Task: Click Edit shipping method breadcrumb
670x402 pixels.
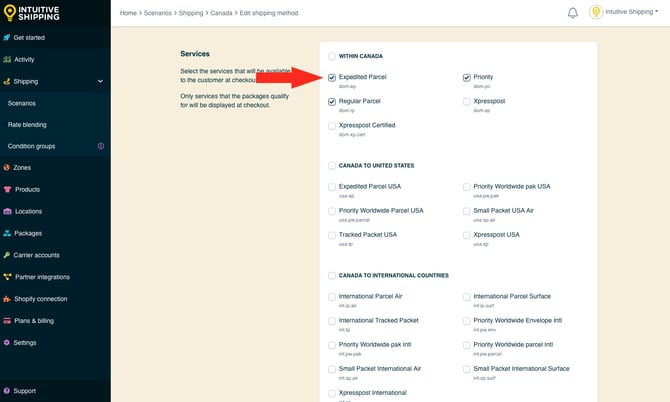Action: [269, 13]
